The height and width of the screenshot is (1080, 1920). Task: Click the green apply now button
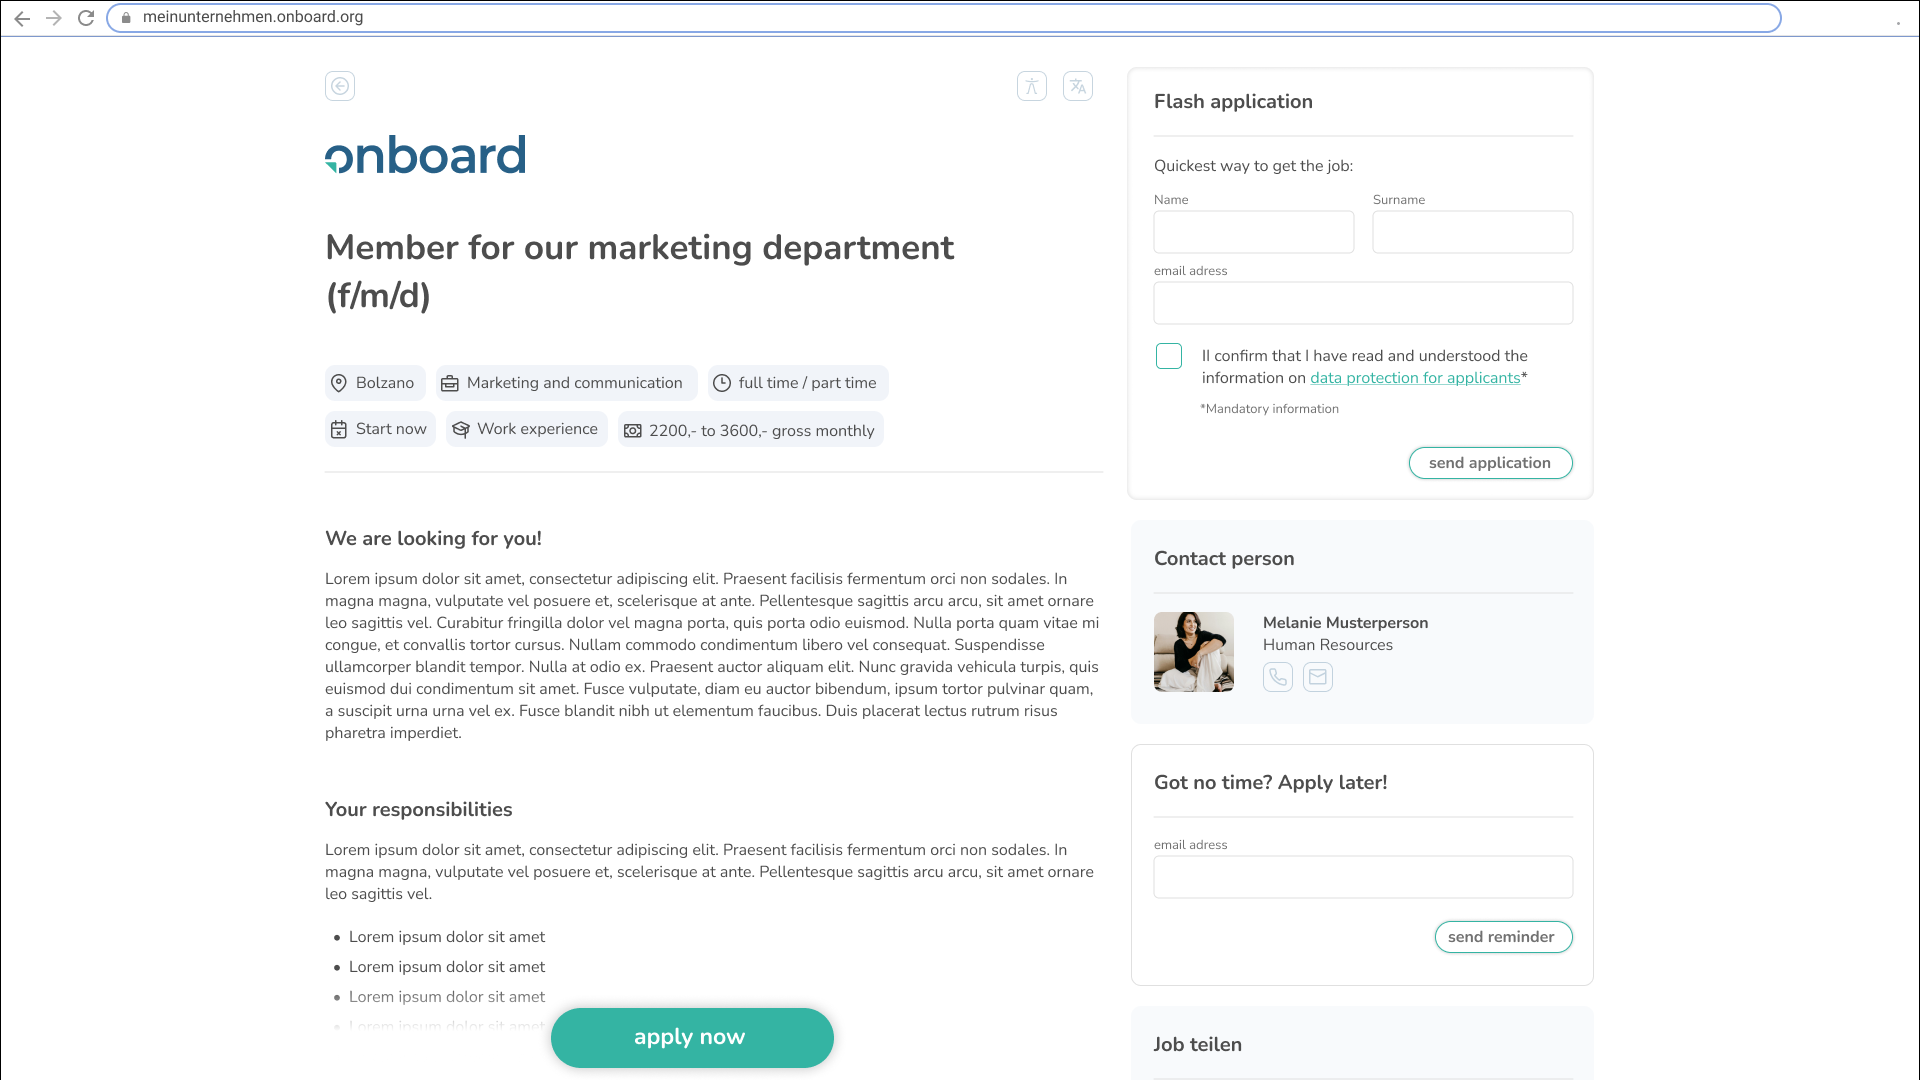[691, 1037]
